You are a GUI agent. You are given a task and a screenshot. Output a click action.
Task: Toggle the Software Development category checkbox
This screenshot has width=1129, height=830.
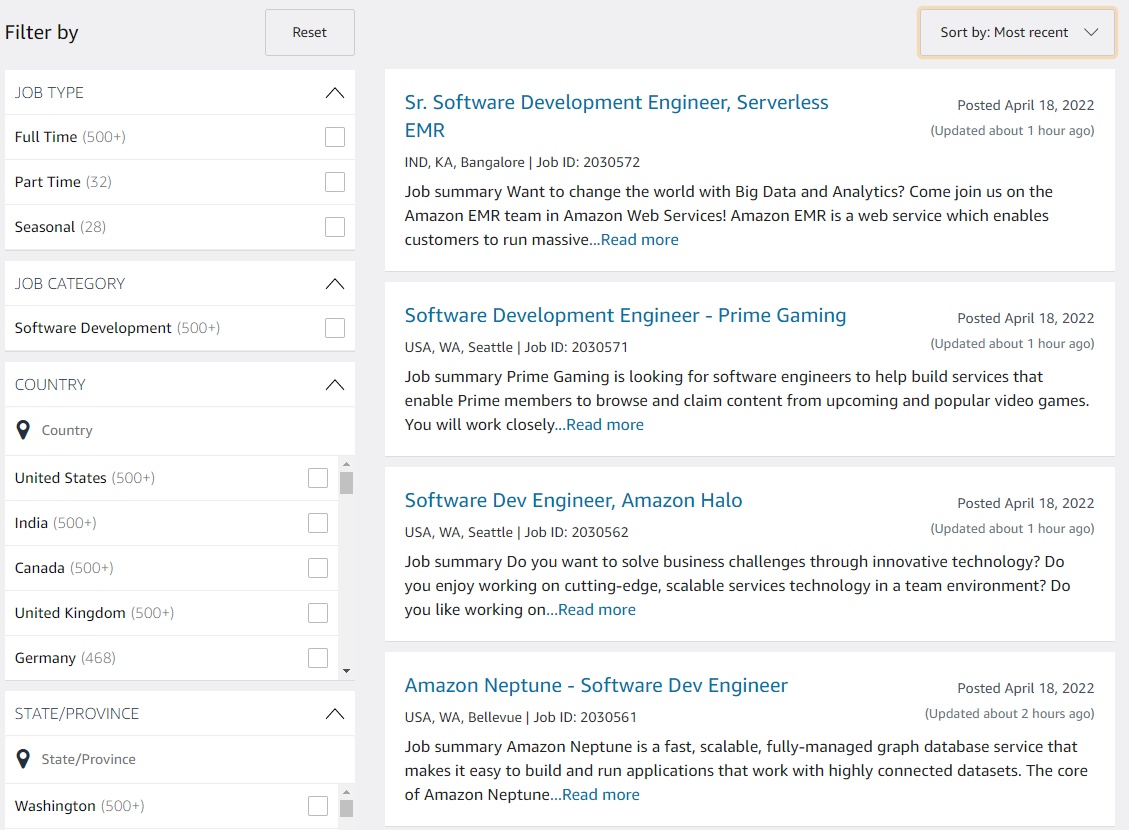[335, 328]
